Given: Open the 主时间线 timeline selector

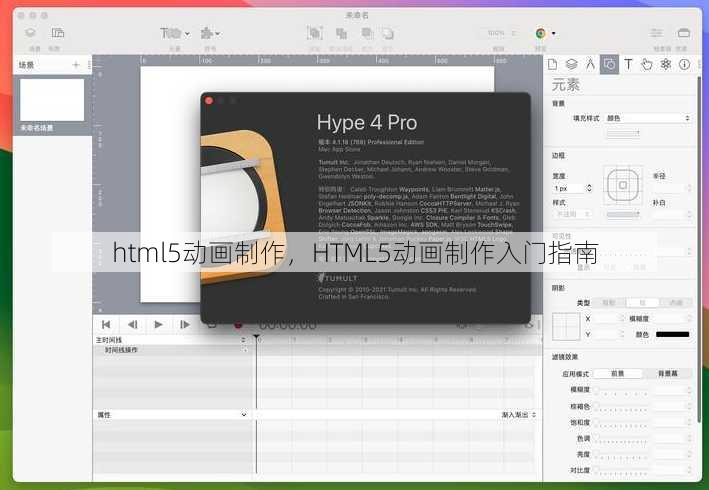Looking at the screenshot, I should tap(171, 340).
